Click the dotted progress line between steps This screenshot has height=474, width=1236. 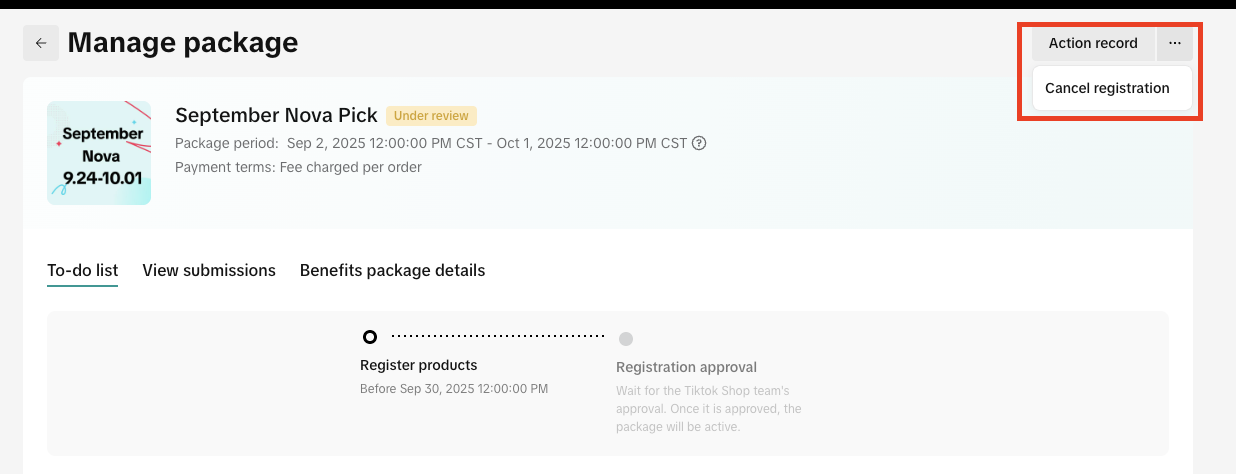coord(498,337)
